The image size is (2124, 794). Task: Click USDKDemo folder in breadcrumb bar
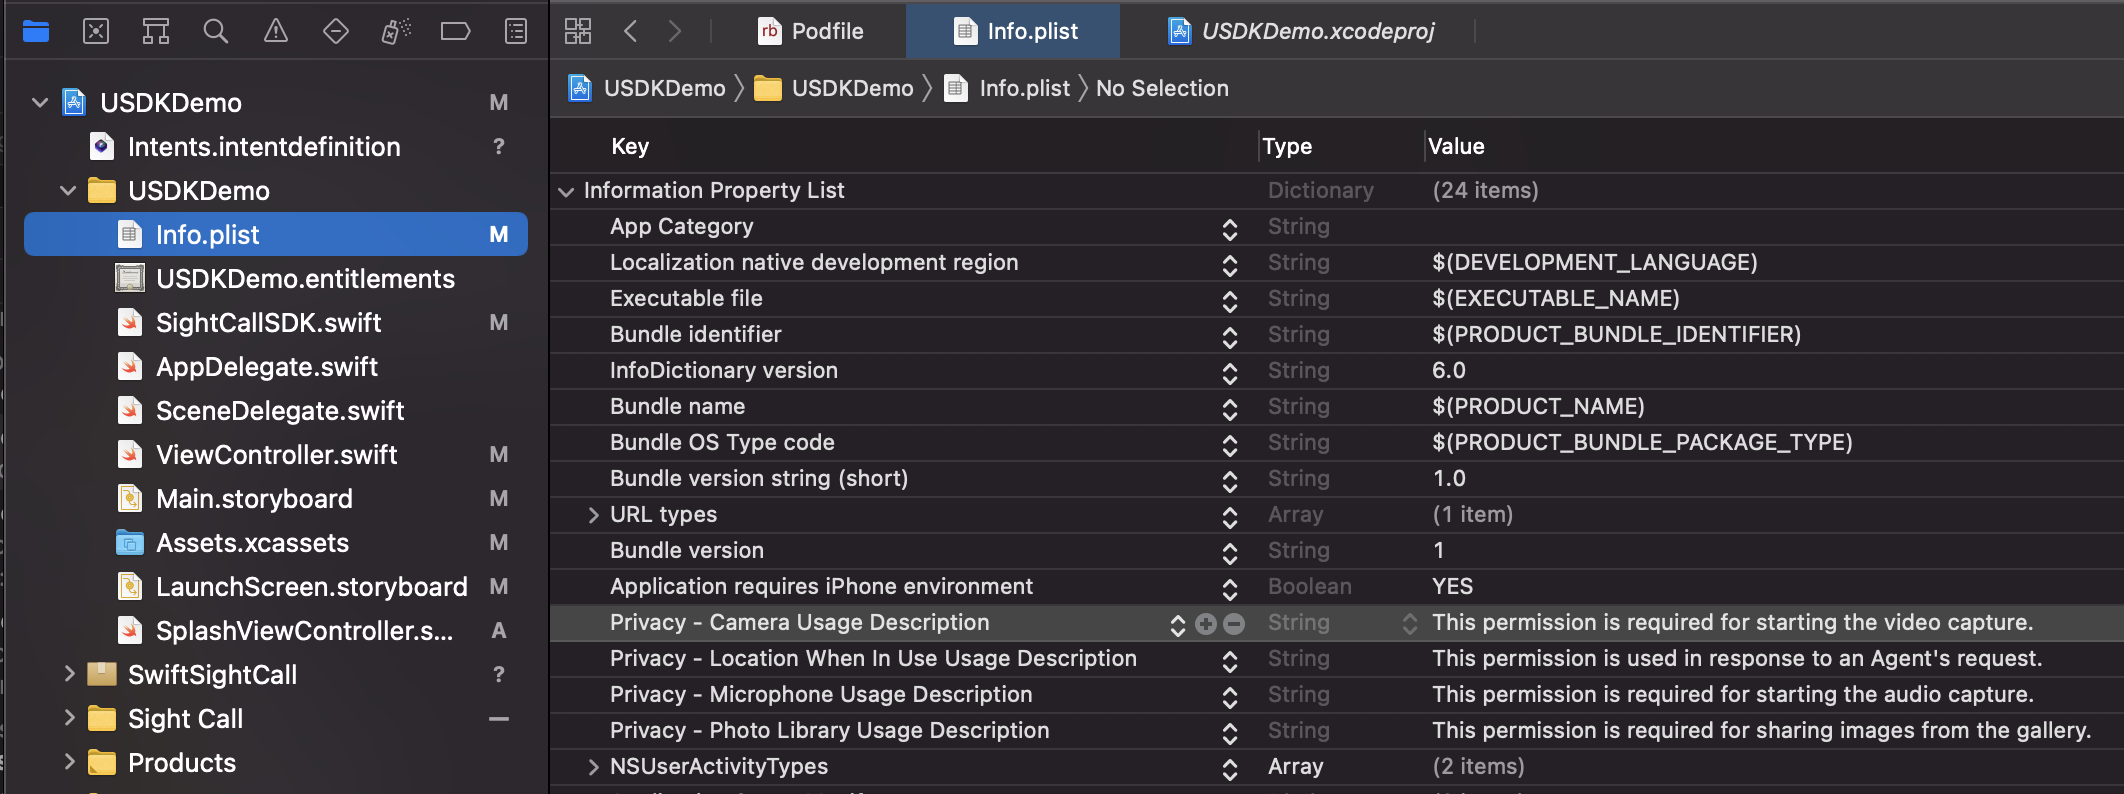click(x=834, y=88)
